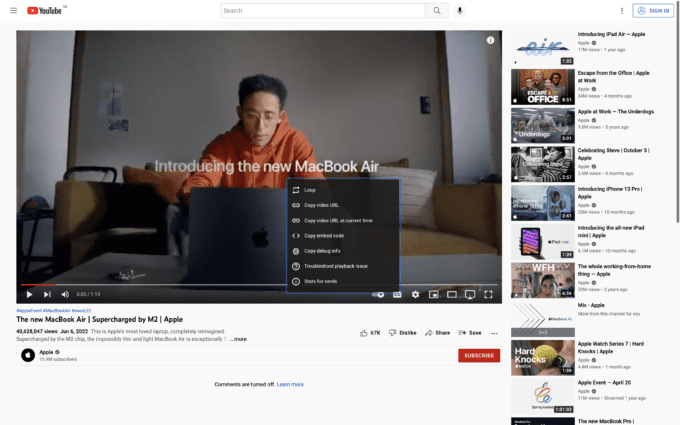The width and height of the screenshot is (680, 425).
Task: Click title 'Introducing iPad Air — Apple'
Action: (611, 34)
